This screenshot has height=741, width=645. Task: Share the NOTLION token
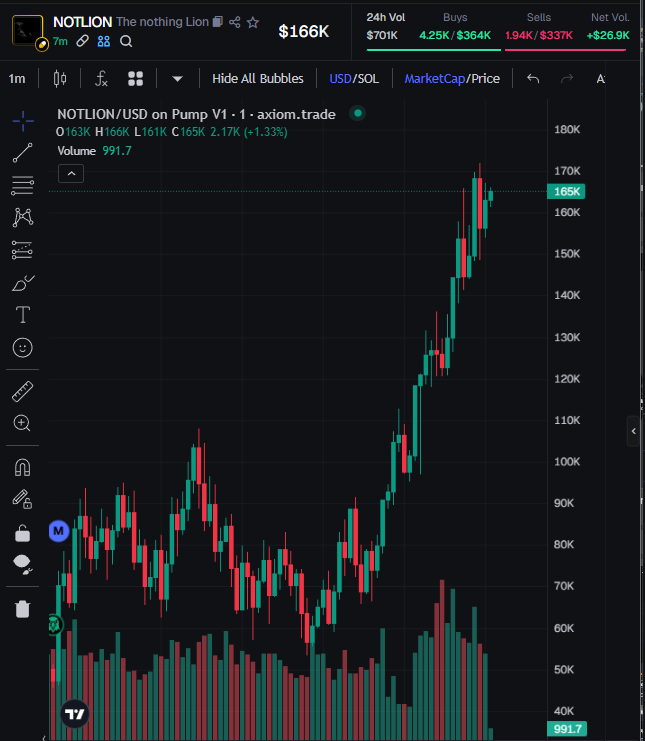pos(235,22)
